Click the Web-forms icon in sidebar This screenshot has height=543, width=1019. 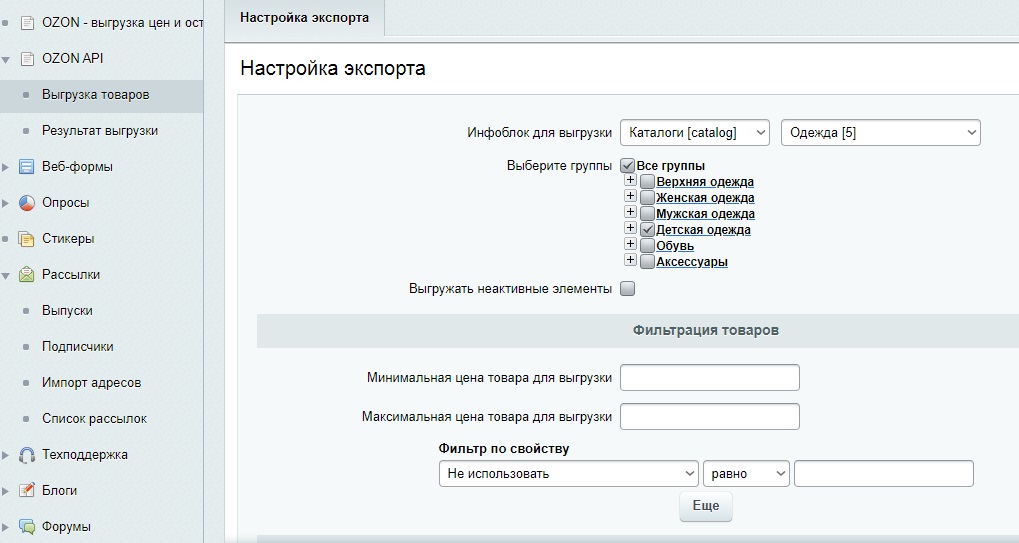click(x=27, y=167)
